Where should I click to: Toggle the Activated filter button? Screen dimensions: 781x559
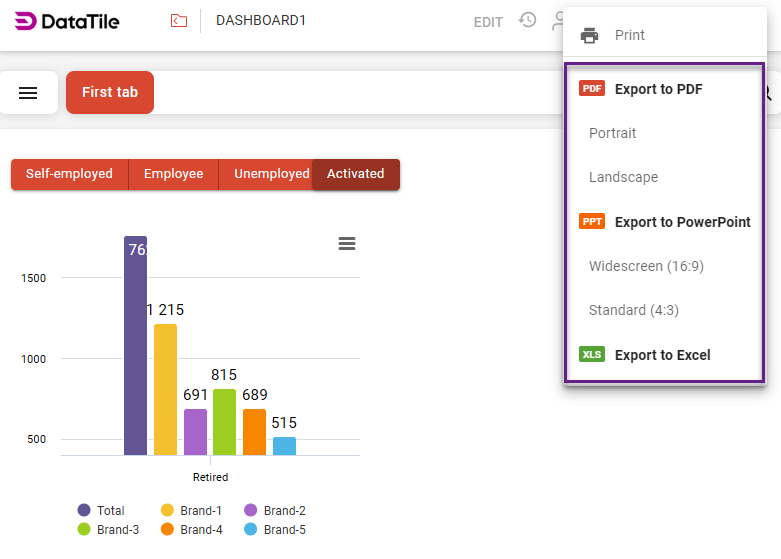pyautogui.click(x=355, y=174)
